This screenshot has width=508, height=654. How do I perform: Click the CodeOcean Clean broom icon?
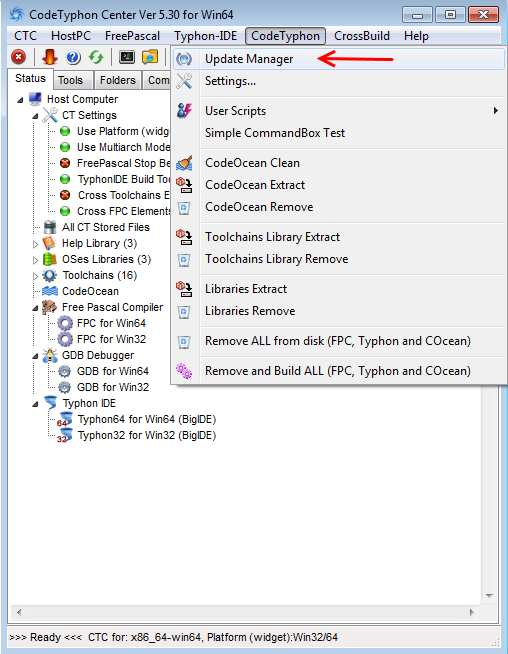(184, 163)
